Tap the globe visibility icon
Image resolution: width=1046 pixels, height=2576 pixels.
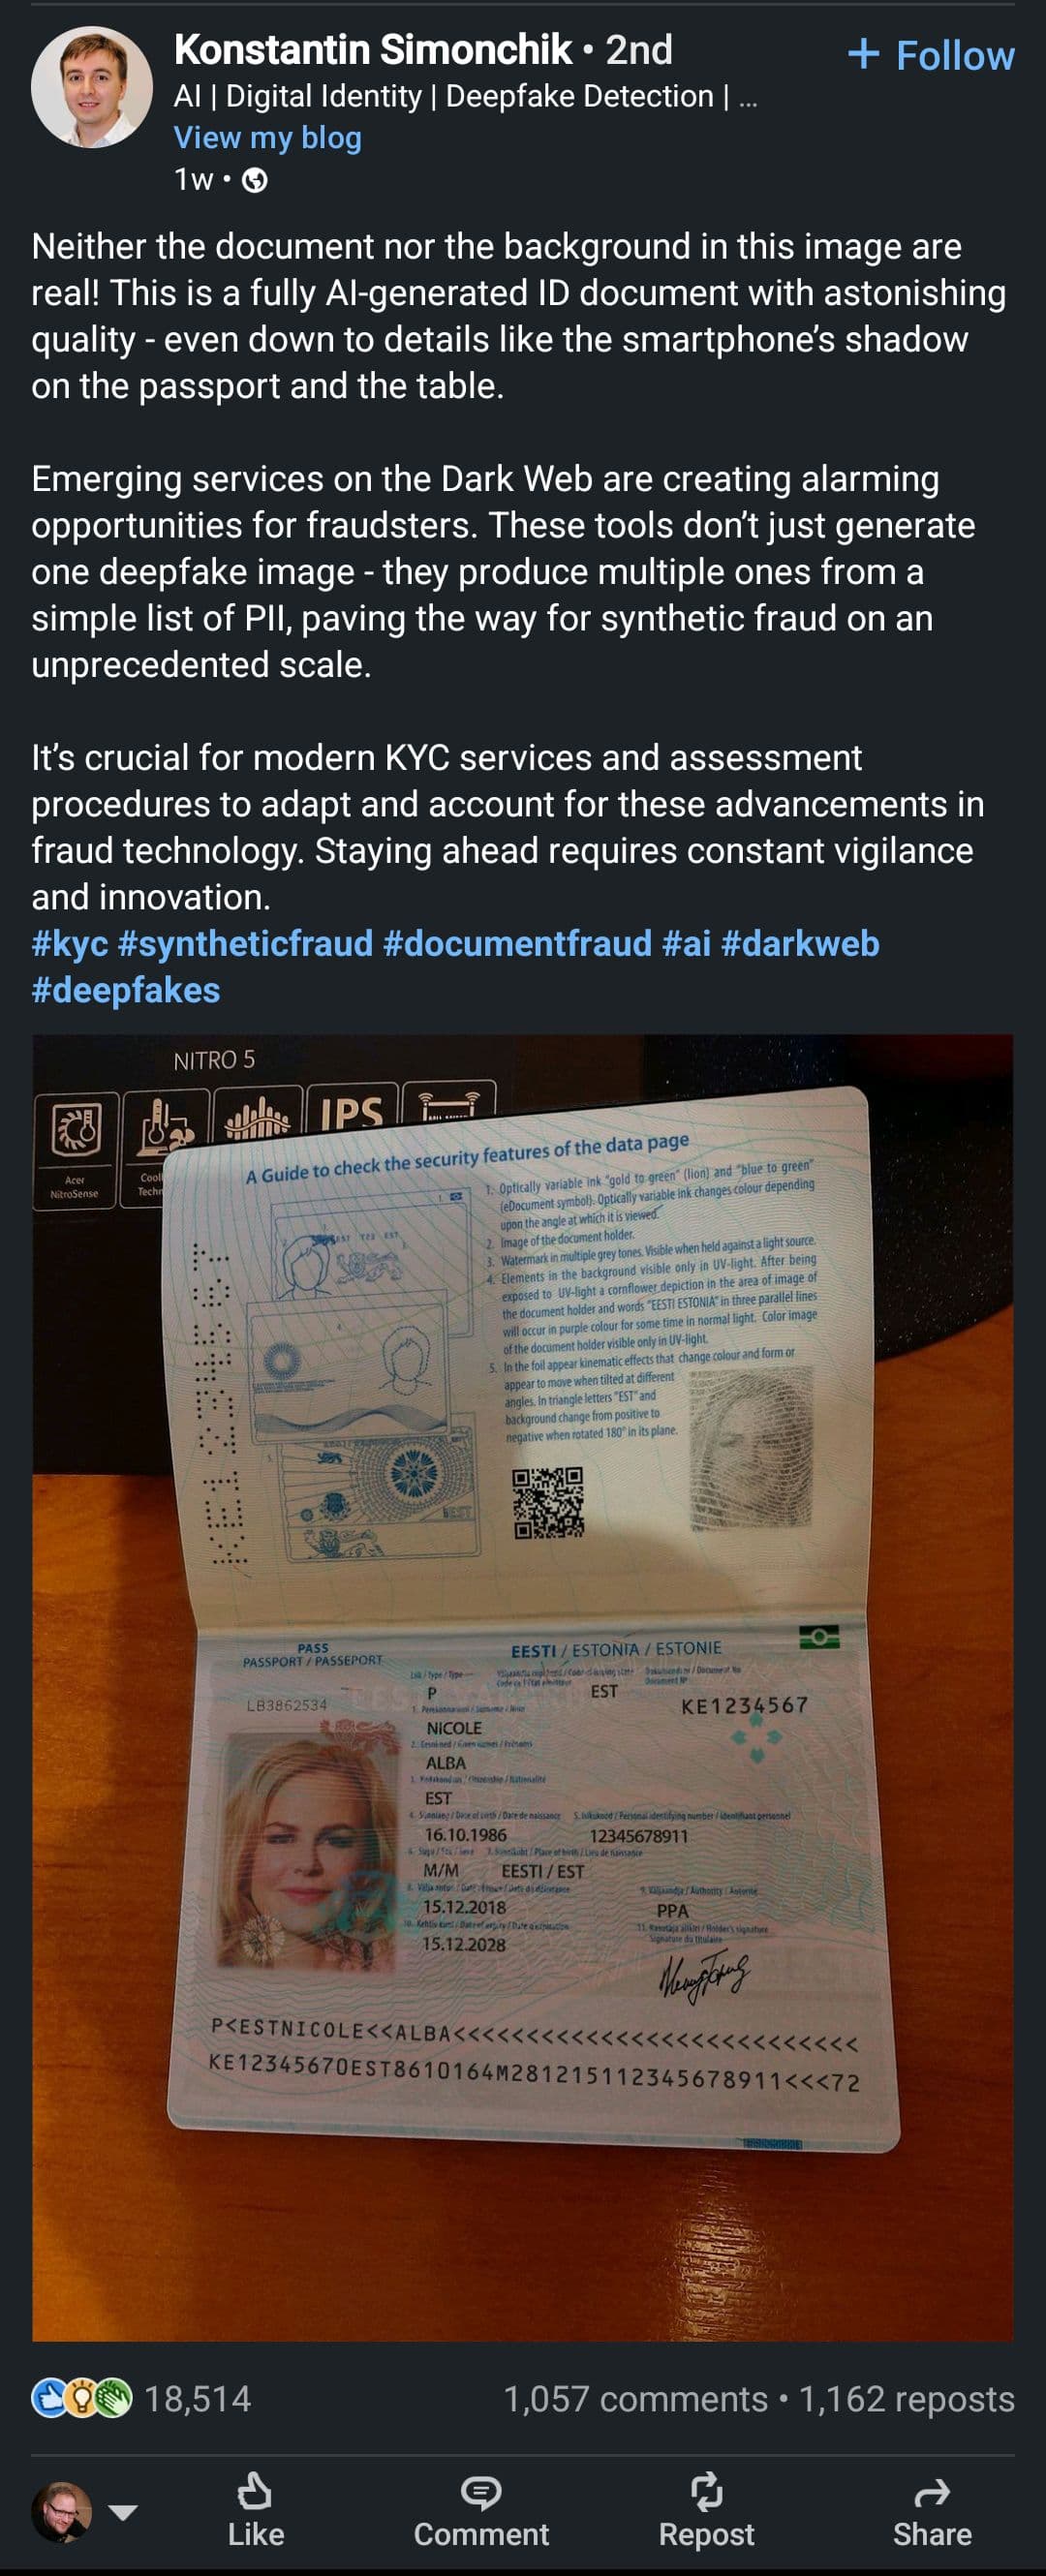tap(255, 180)
